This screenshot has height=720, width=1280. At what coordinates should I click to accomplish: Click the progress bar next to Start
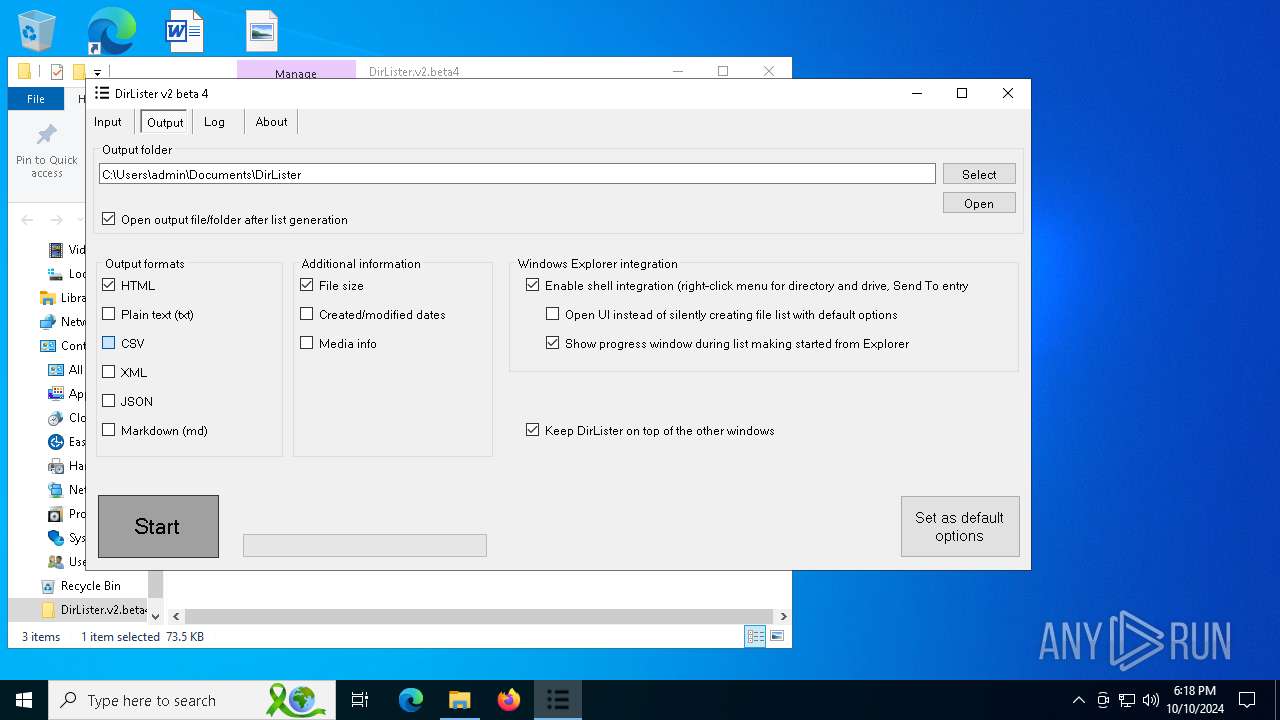365,545
